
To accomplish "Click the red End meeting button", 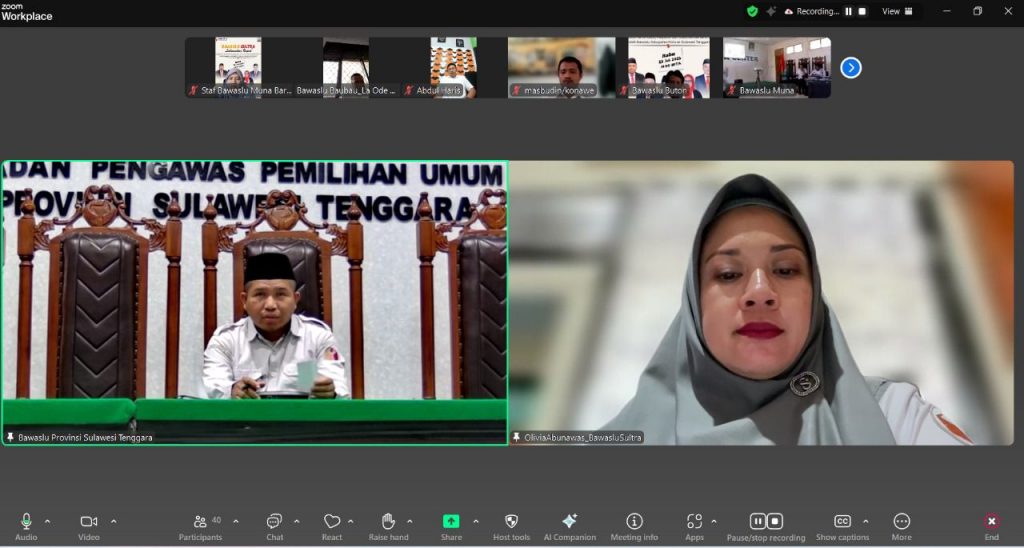I will pyautogui.click(x=991, y=522).
